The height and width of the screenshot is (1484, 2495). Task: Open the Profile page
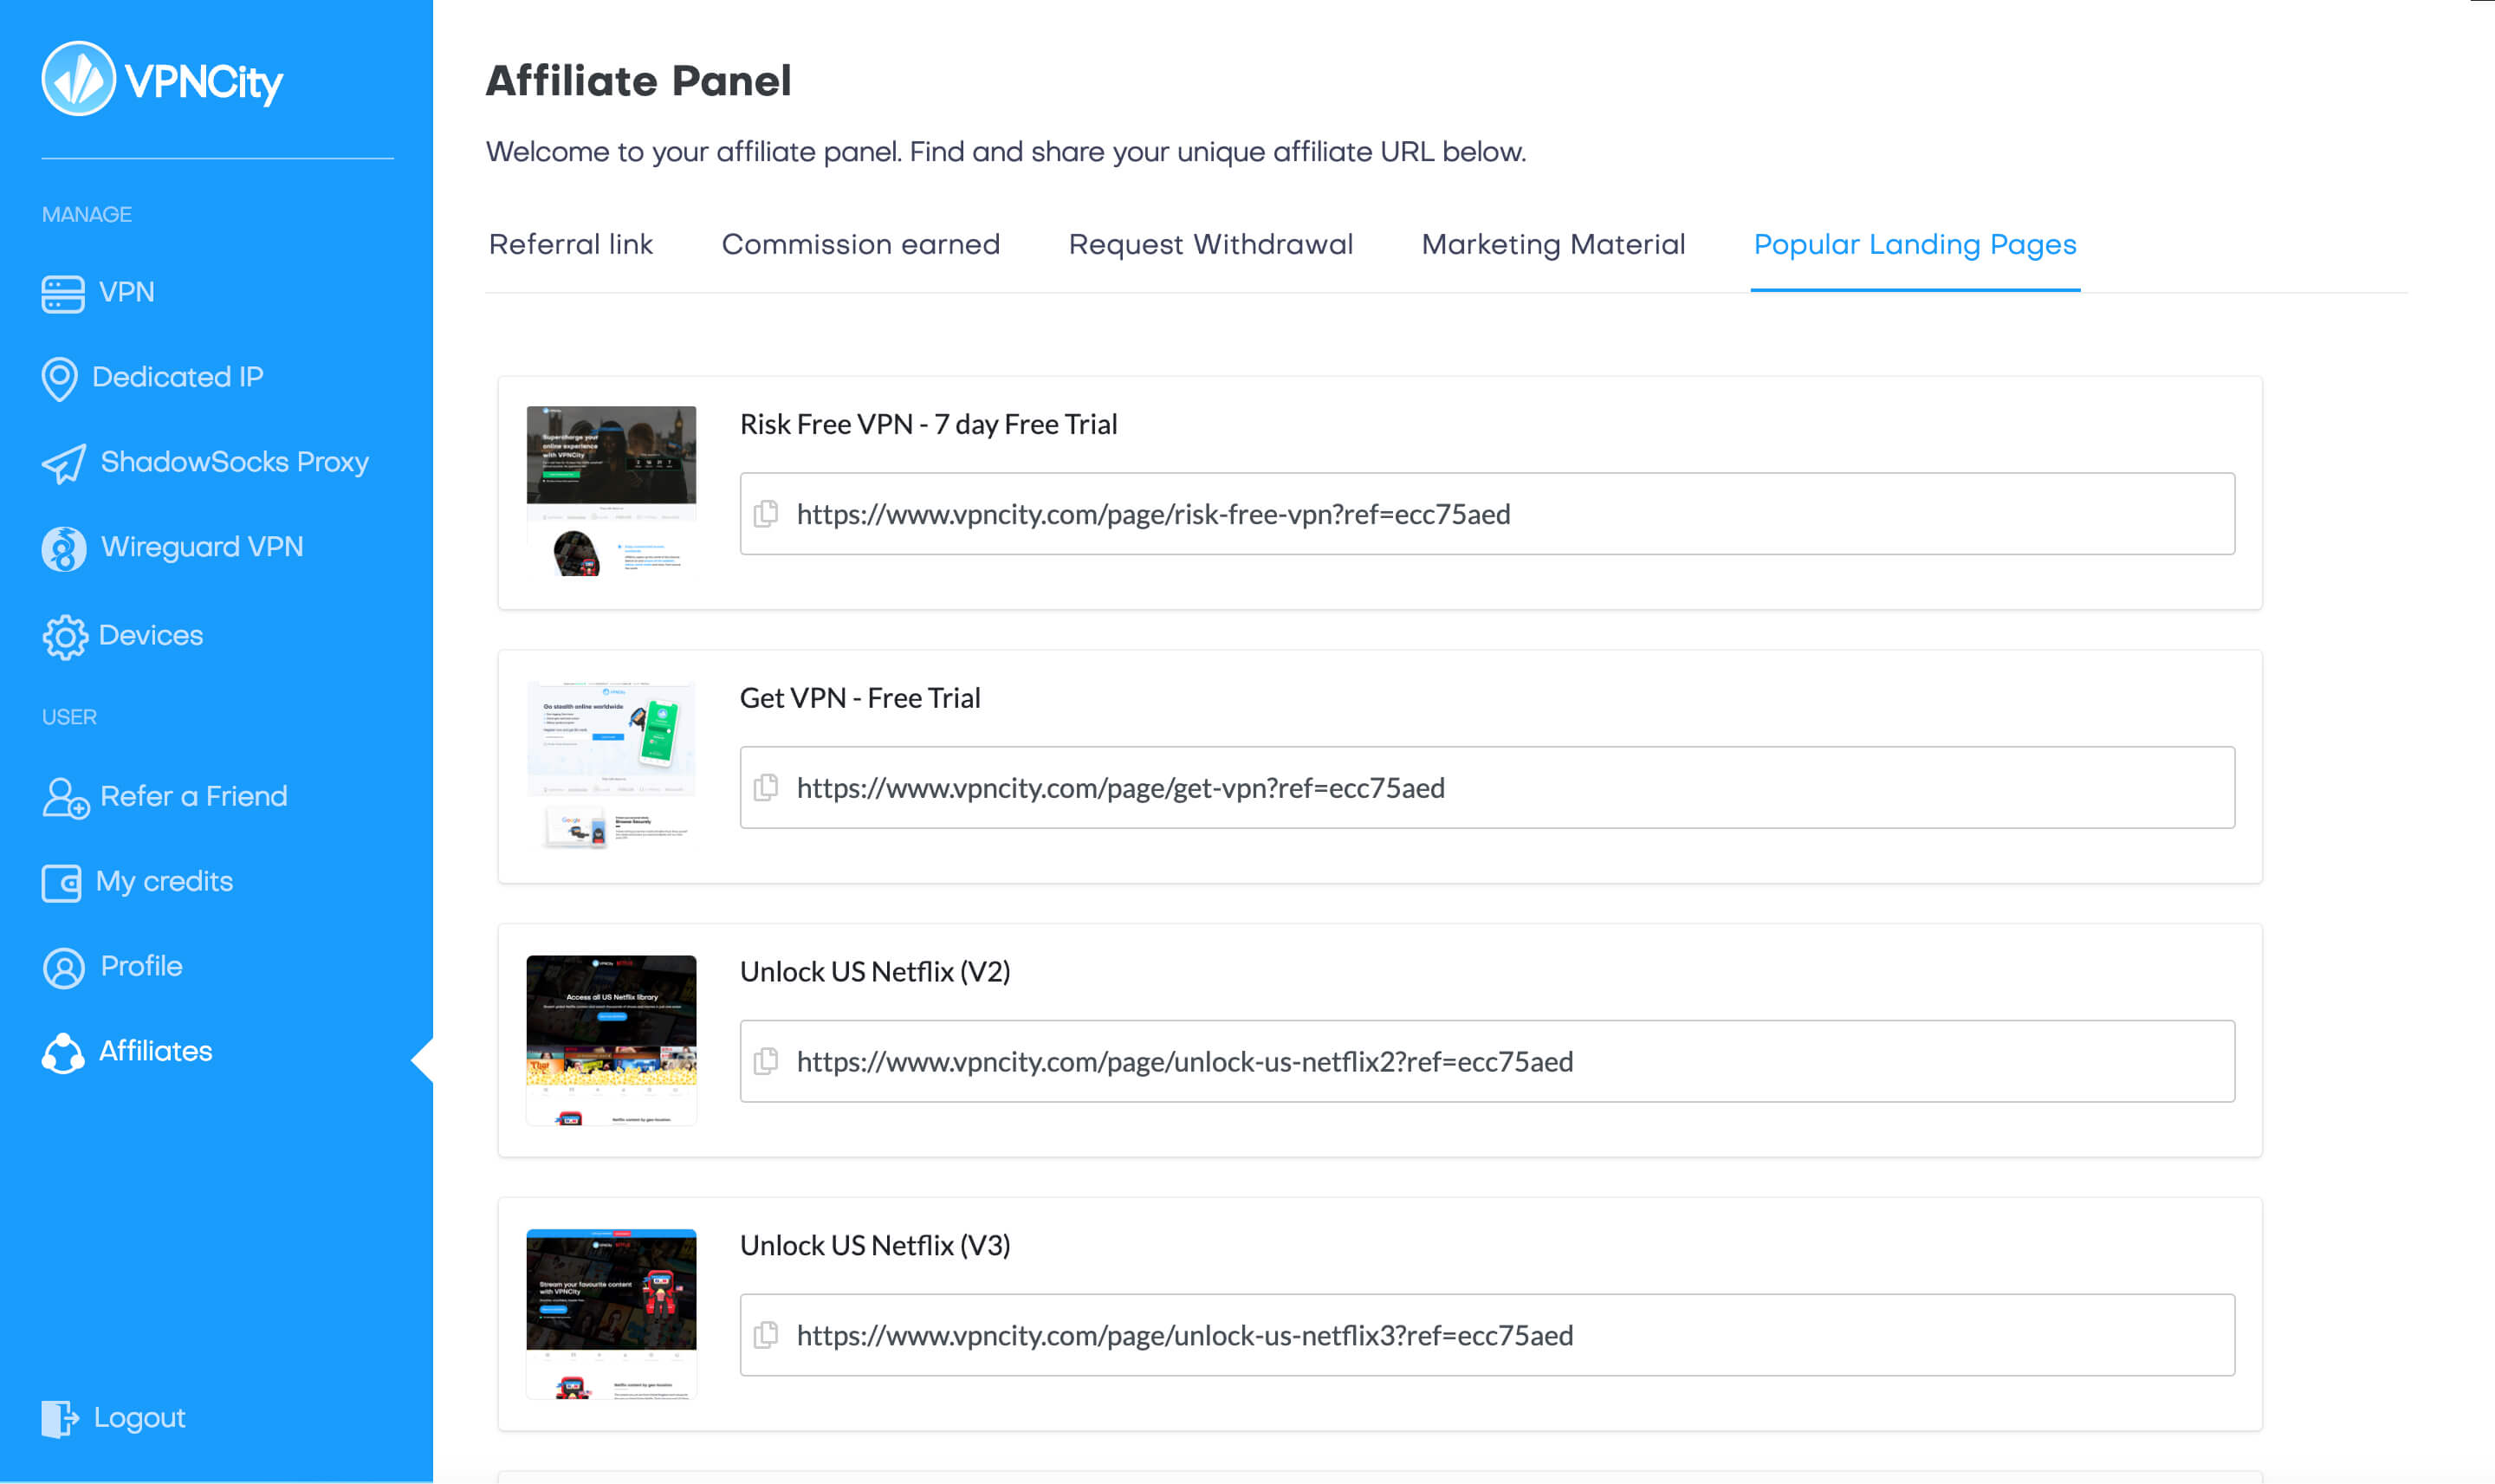[142, 966]
